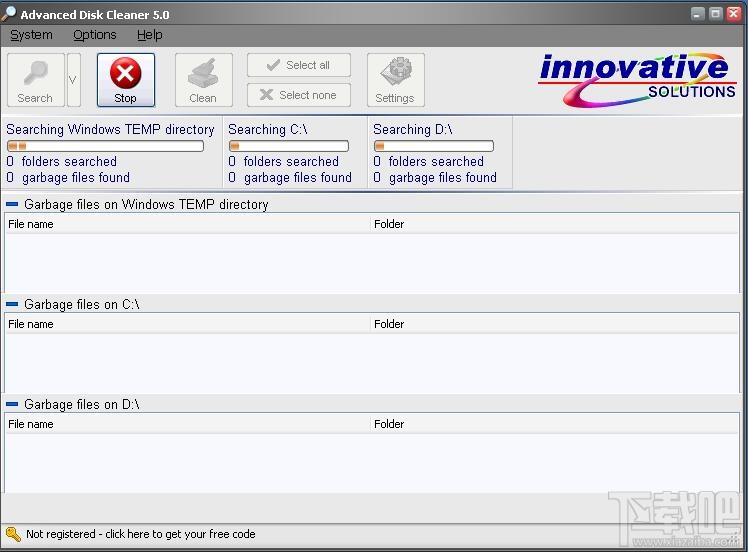Image resolution: width=748 pixels, height=552 pixels.
Task: Sort C:\ list by Folder column
Action: tap(555, 324)
